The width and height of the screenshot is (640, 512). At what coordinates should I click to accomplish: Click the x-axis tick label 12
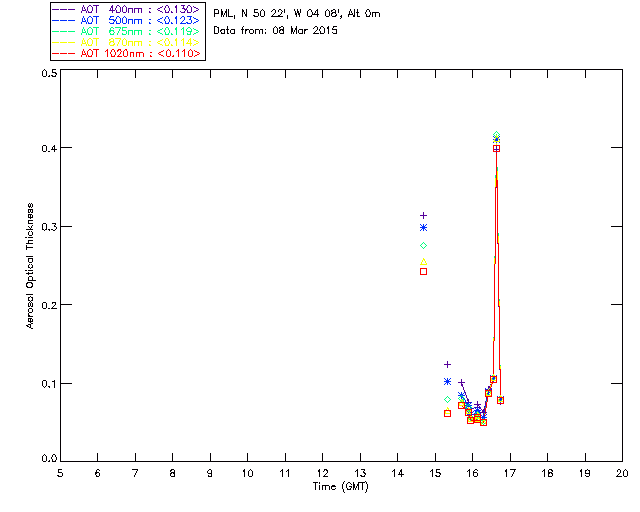[322, 473]
